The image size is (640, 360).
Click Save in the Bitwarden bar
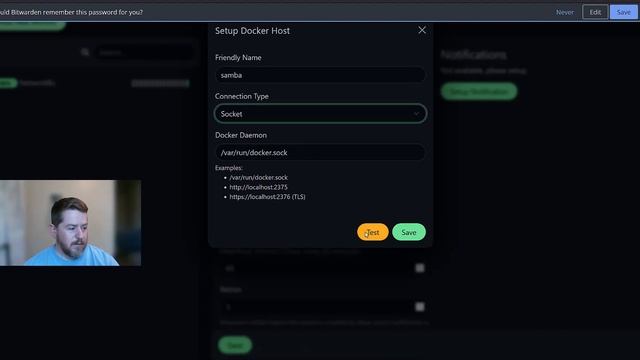pyautogui.click(x=624, y=12)
